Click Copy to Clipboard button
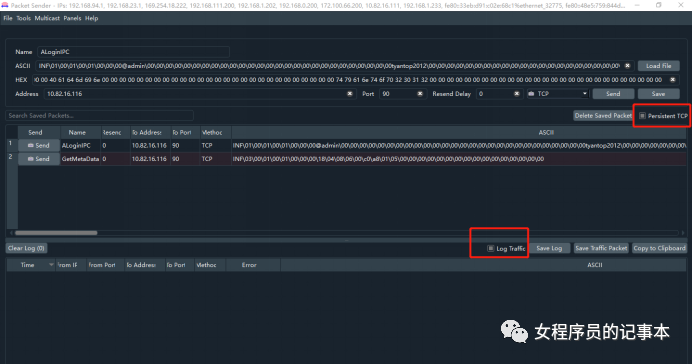The width and height of the screenshot is (693, 364). pos(659,248)
